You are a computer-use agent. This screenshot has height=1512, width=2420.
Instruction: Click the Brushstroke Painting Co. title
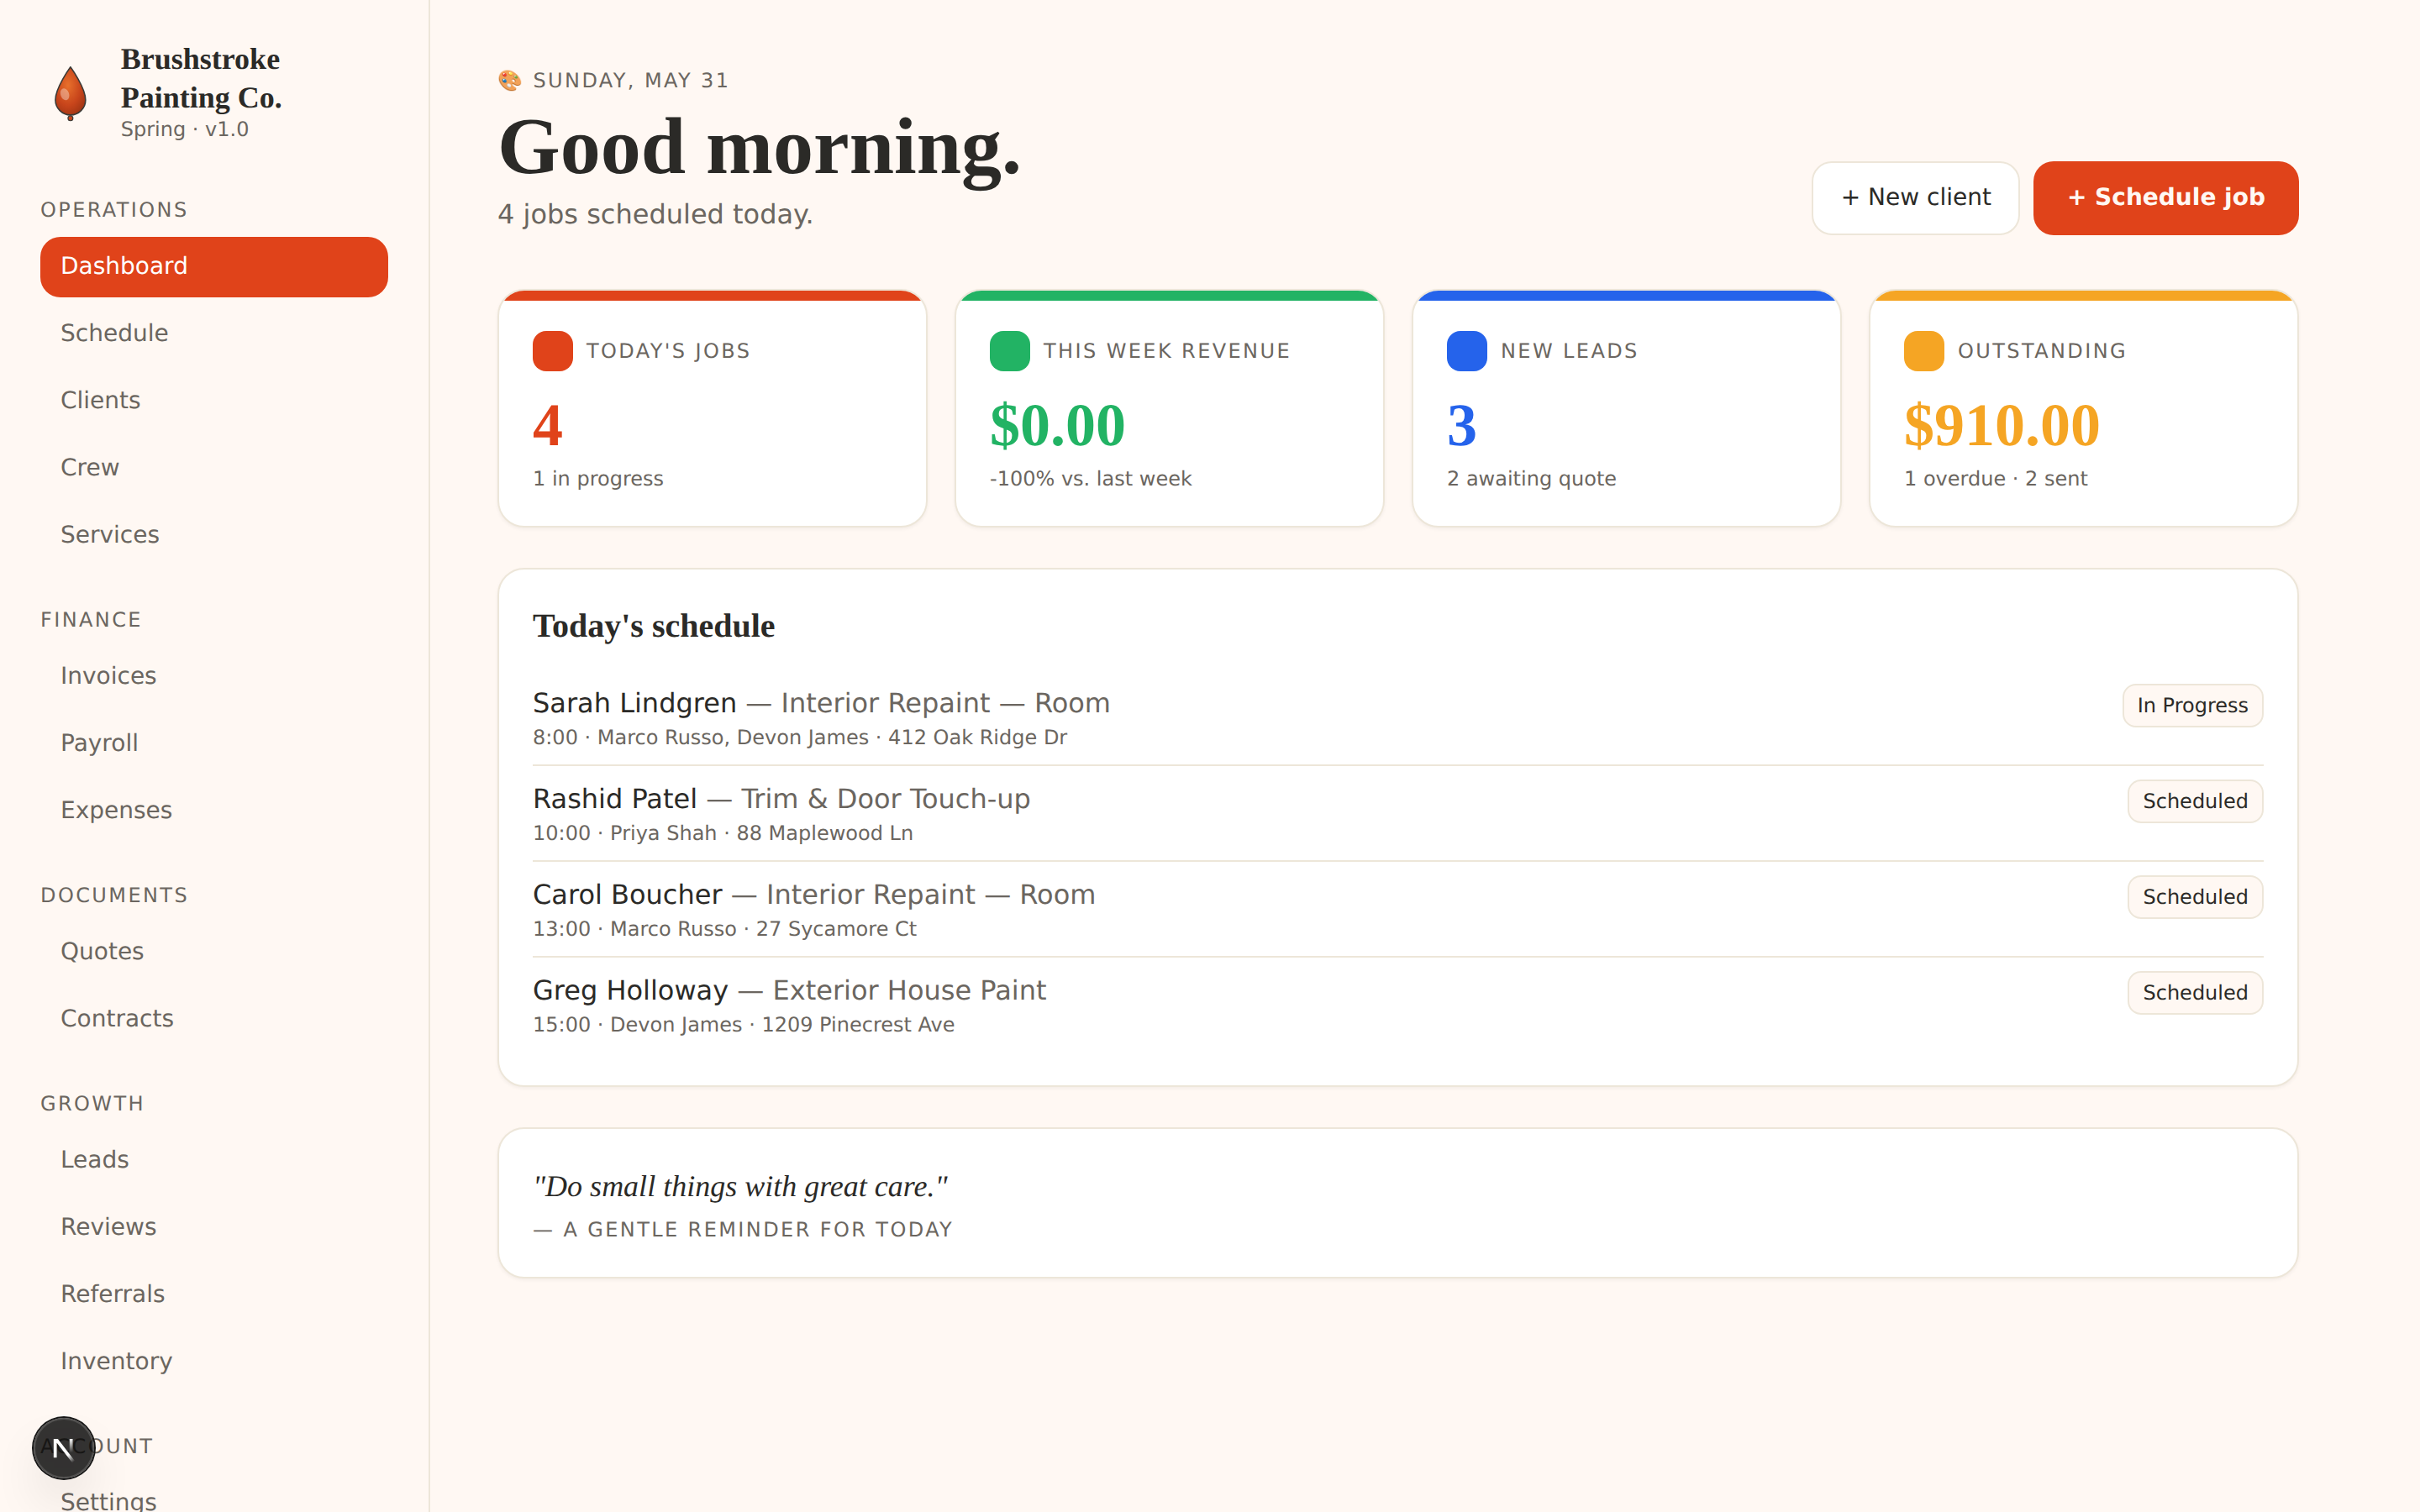point(201,78)
